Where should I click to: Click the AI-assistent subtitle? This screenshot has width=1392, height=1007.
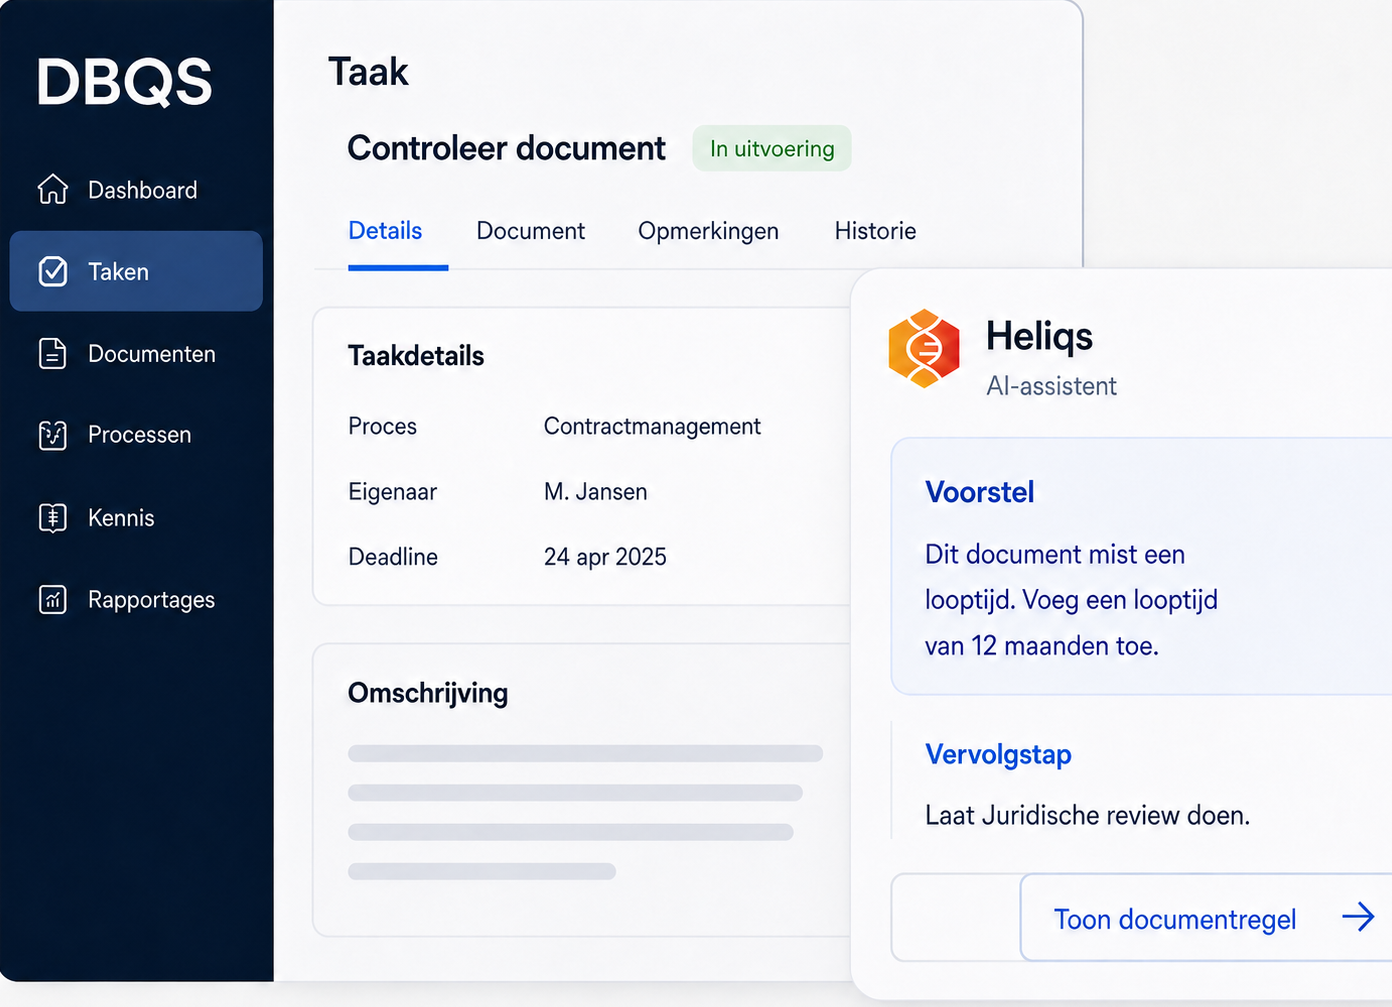1051,386
